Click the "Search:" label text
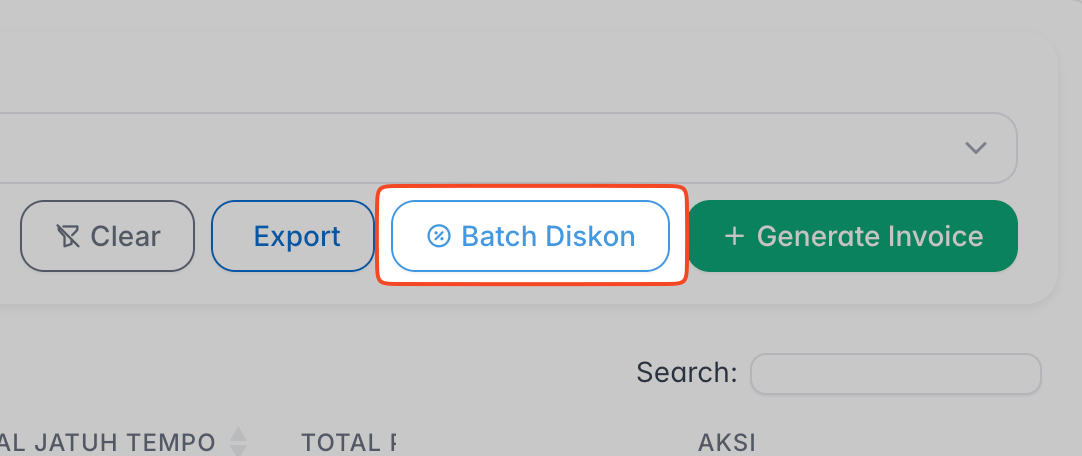The height and width of the screenshot is (456, 1082). (687, 373)
